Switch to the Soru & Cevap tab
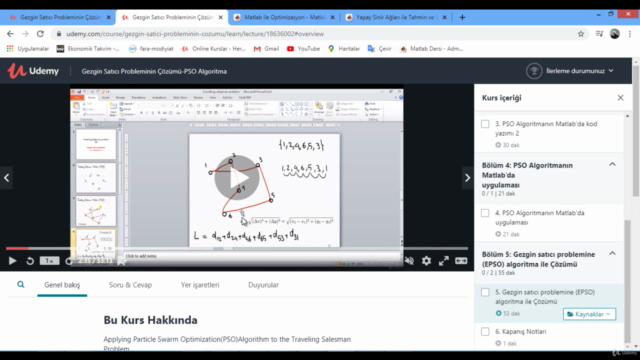 pos(130,285)
